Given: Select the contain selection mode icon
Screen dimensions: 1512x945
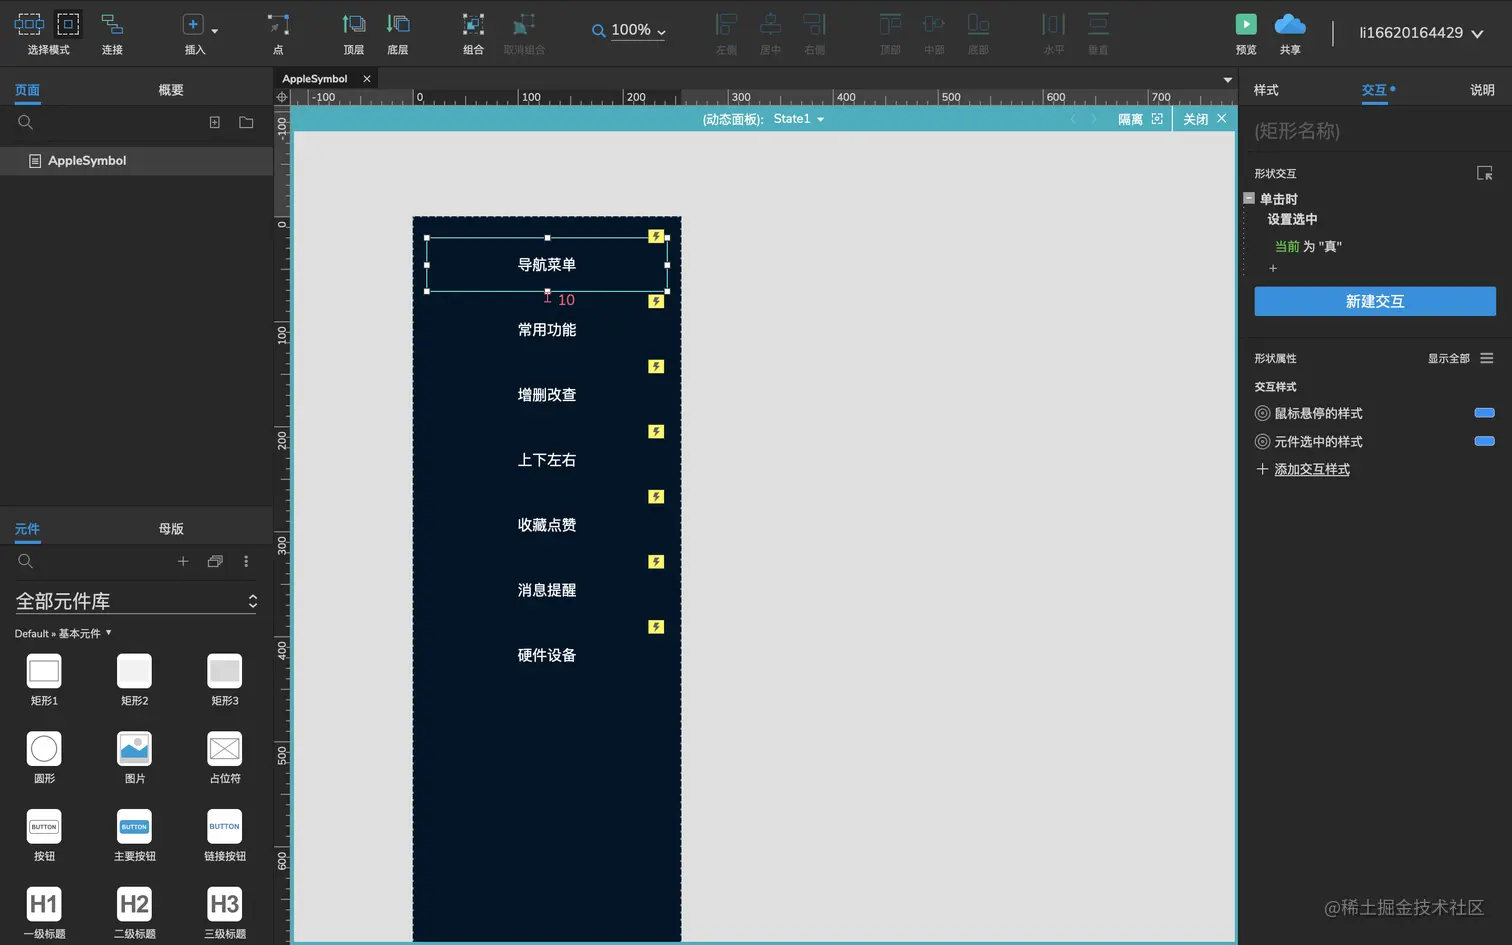Looking at the screenshot, I should coord(68,24).
